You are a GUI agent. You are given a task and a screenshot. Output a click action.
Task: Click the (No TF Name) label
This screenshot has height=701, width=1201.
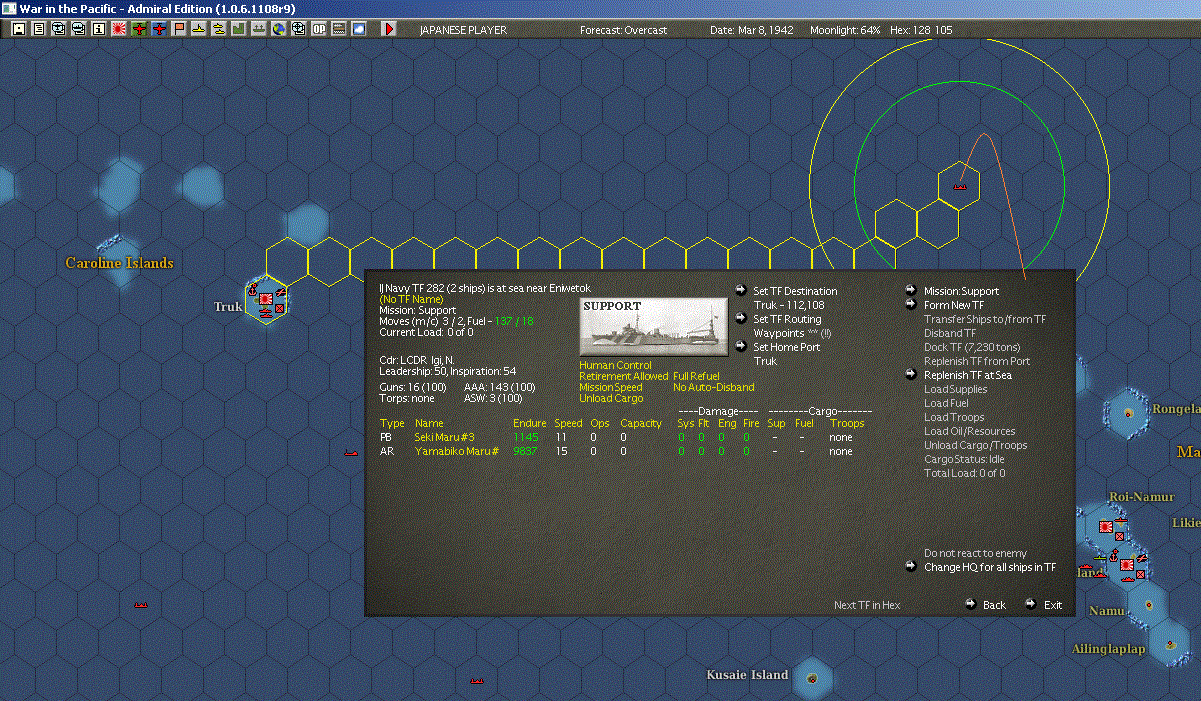(x=411, y=299)
